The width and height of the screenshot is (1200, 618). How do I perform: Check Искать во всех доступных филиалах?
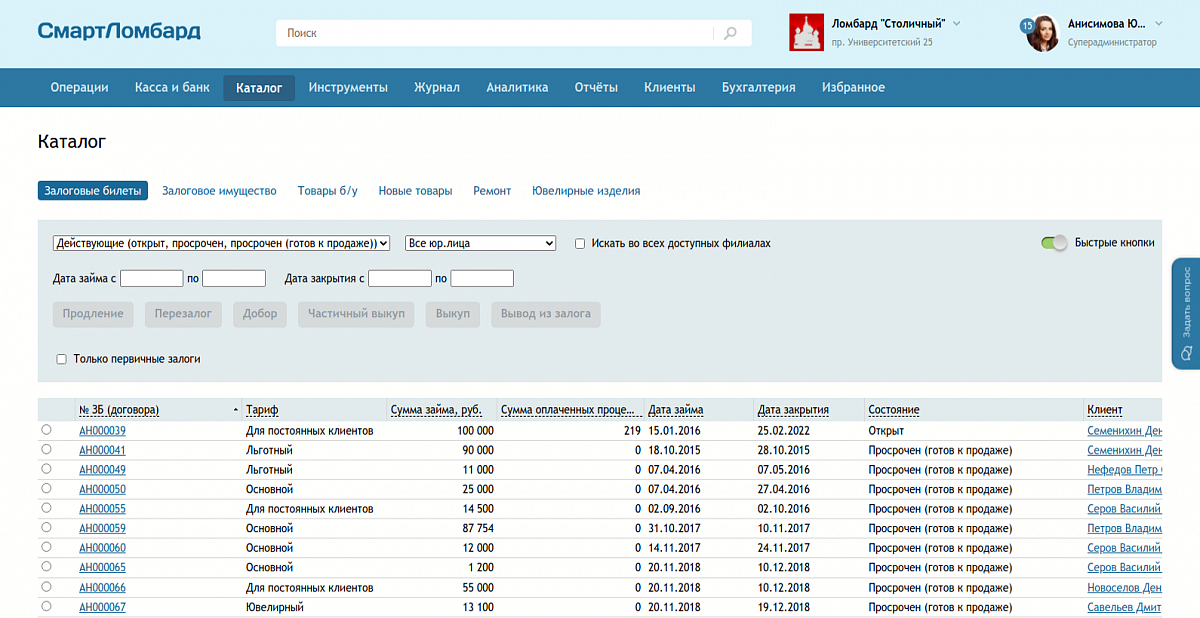click(x=580, y=243)
